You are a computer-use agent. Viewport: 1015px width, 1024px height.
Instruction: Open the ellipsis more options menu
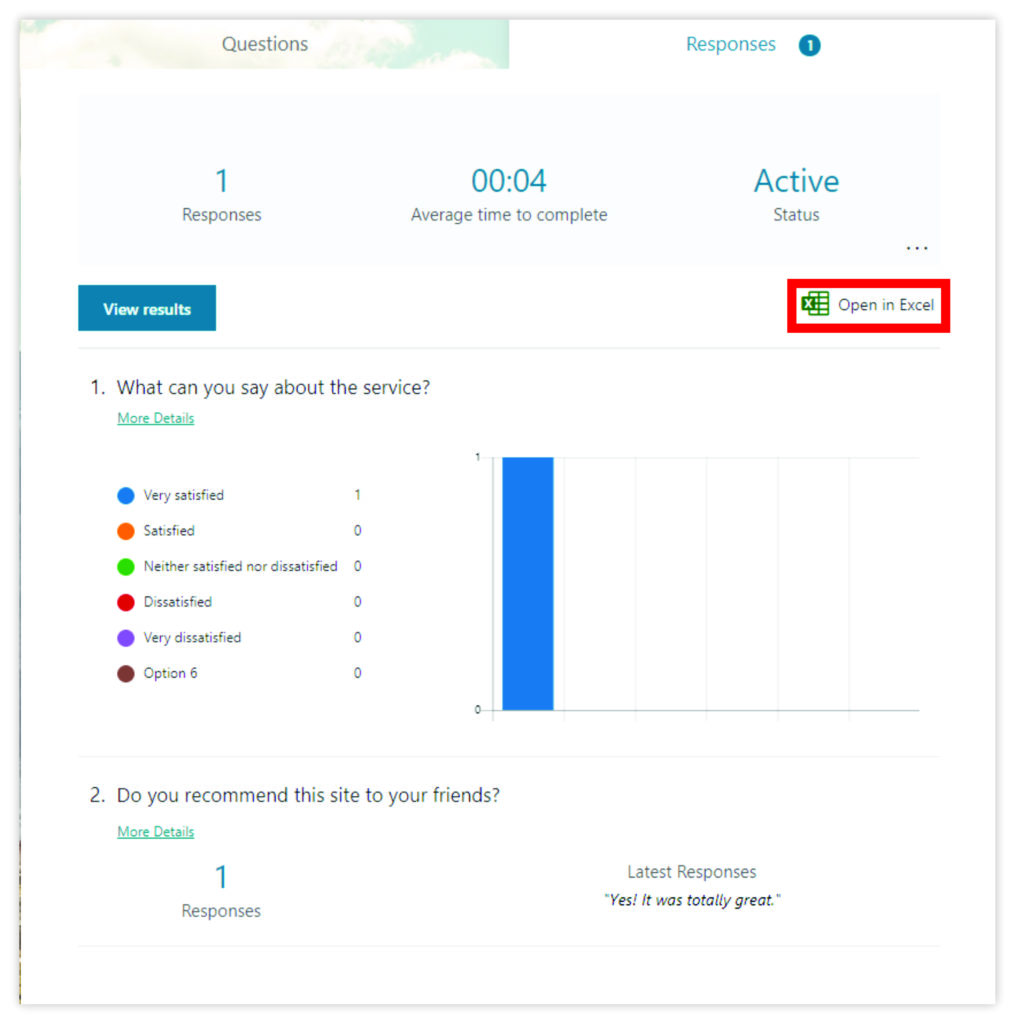click(917, 247)
